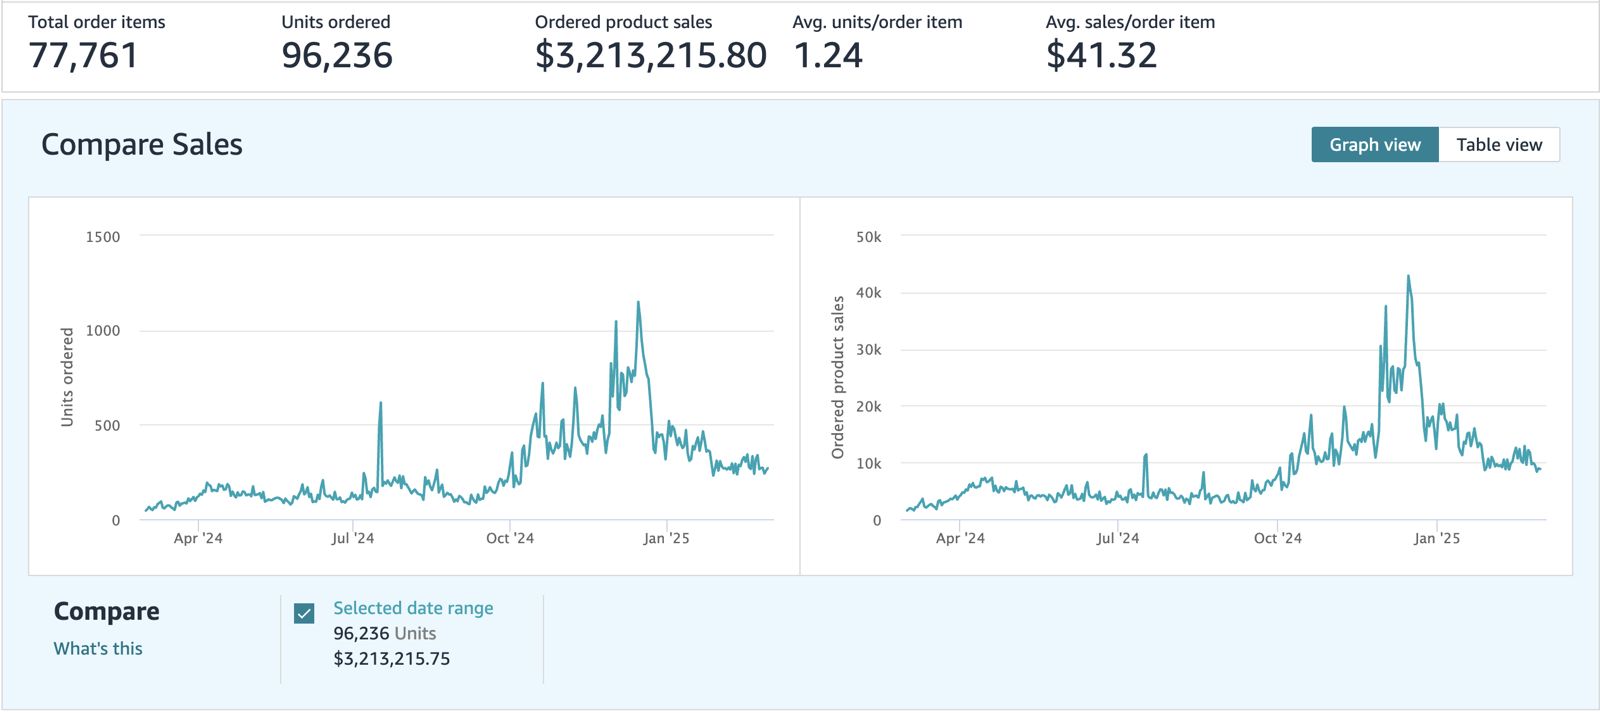Screen dimensions: 1600x713
Task: Click the July spike on Units ordered graph
Action: tap(380, 405)
